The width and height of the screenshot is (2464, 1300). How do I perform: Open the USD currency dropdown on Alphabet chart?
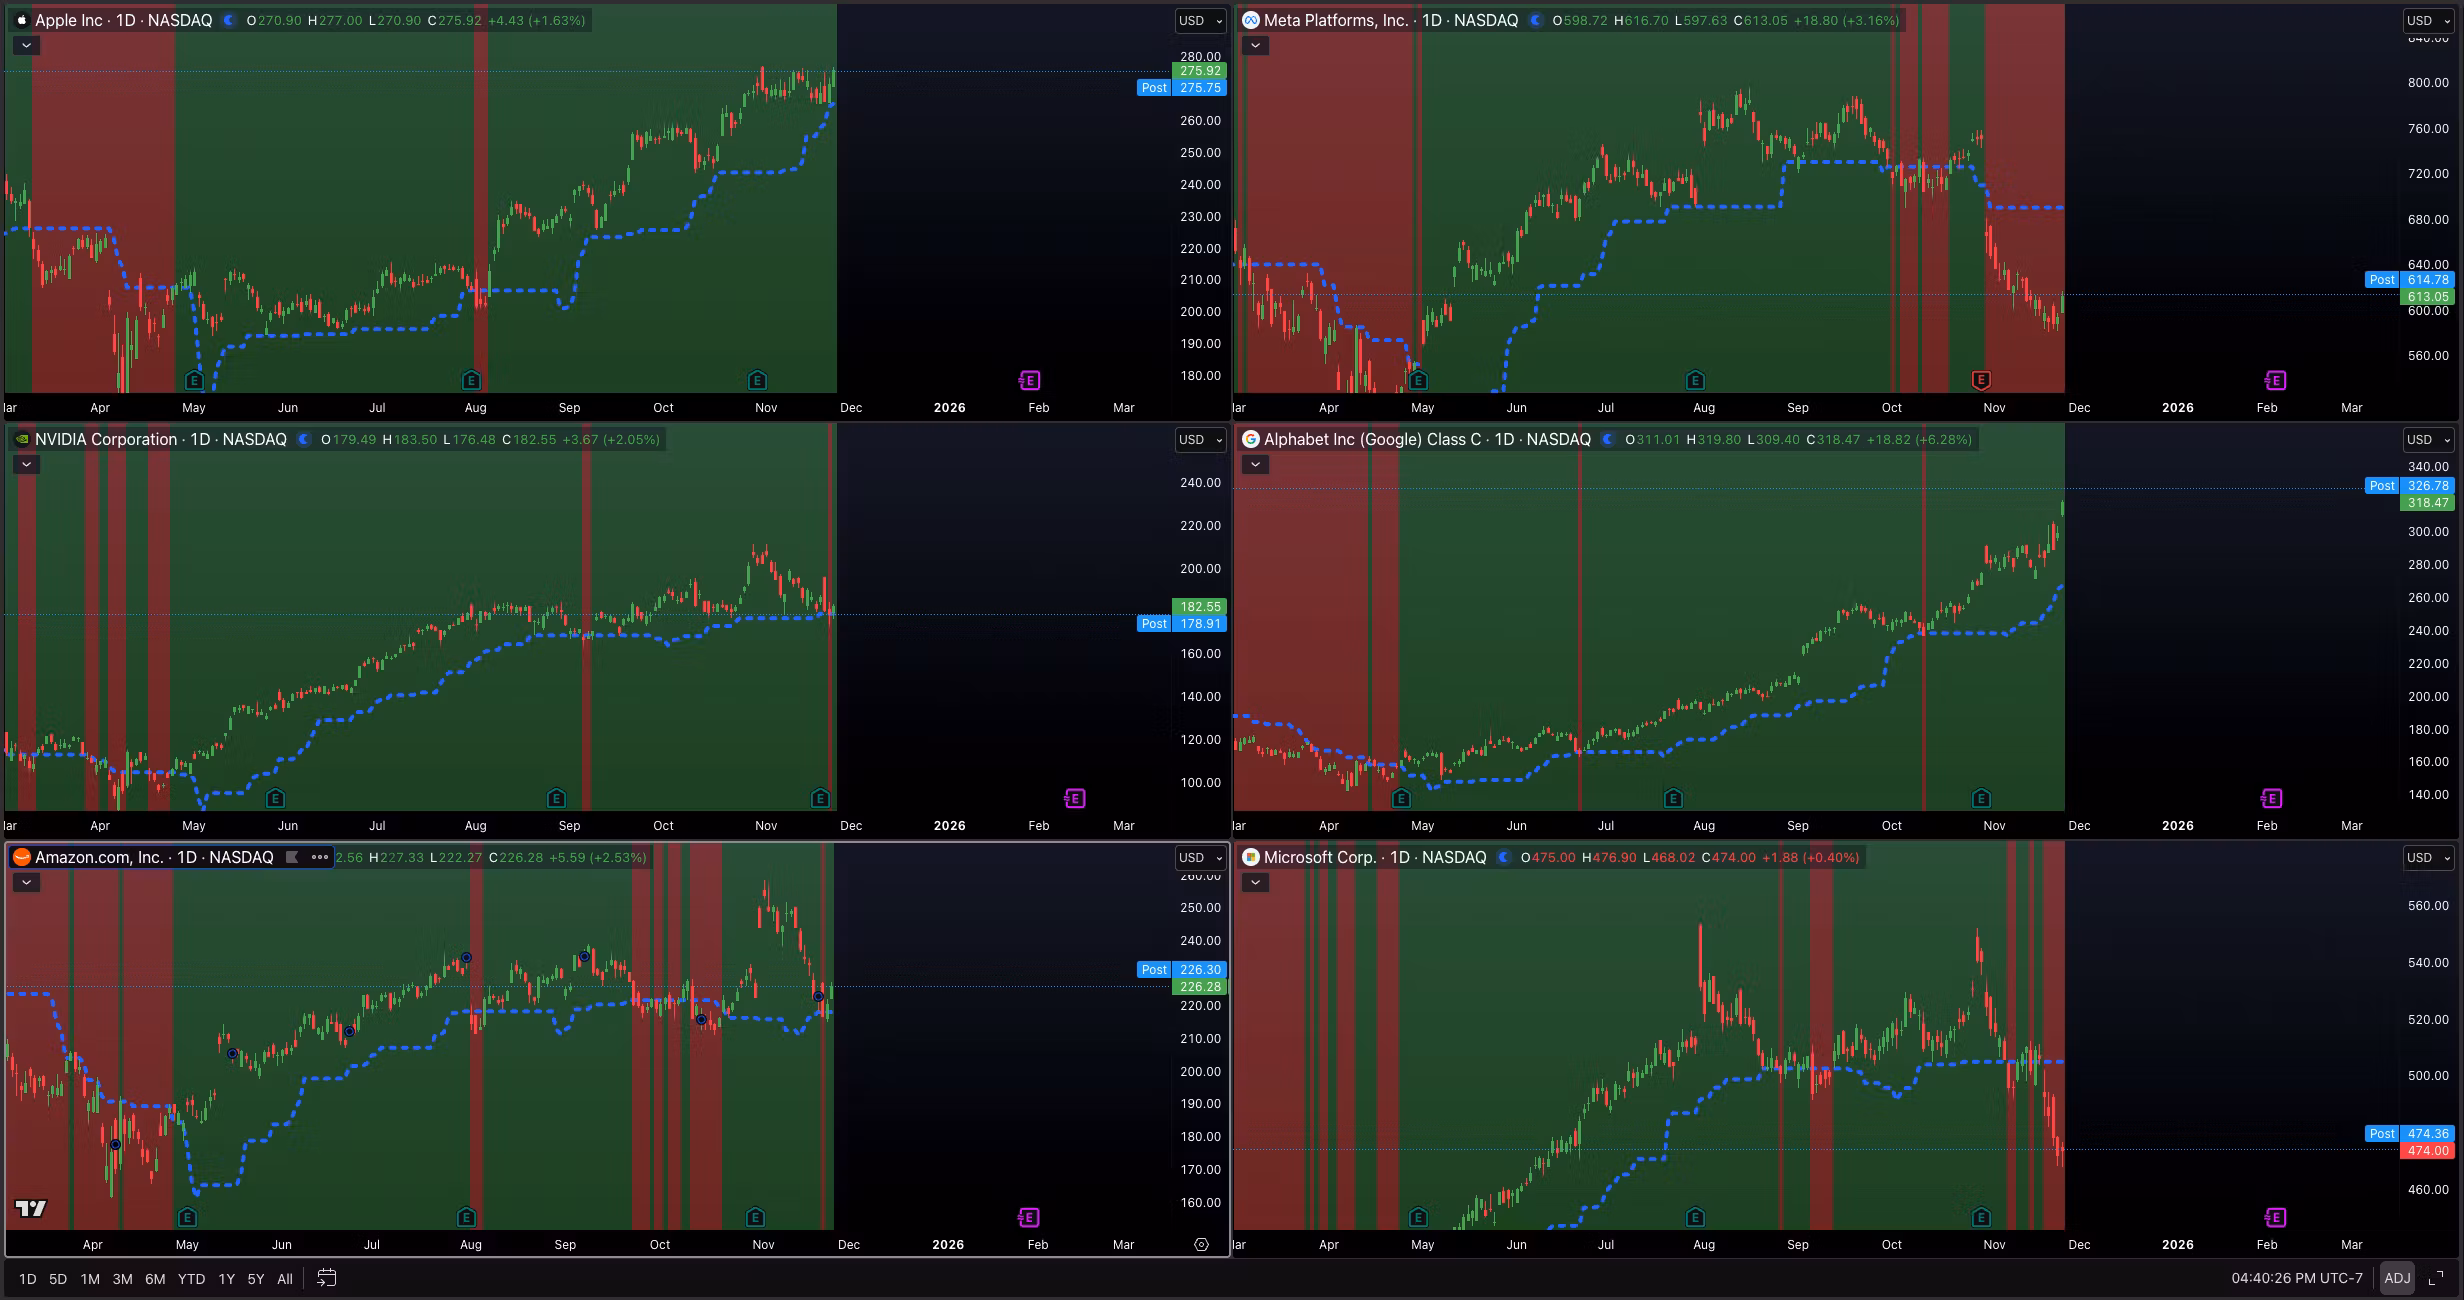tap(2429, 439)
